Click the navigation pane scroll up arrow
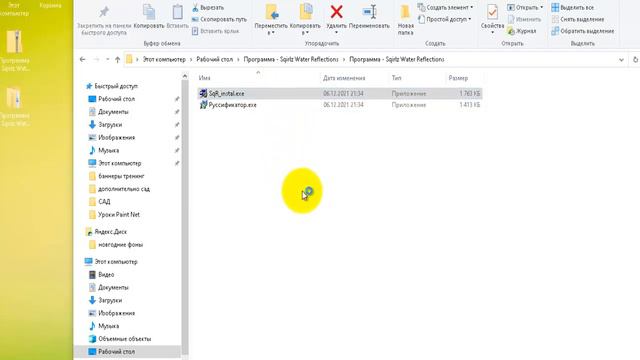The image size is (640, 360). [x=184, y=76]
